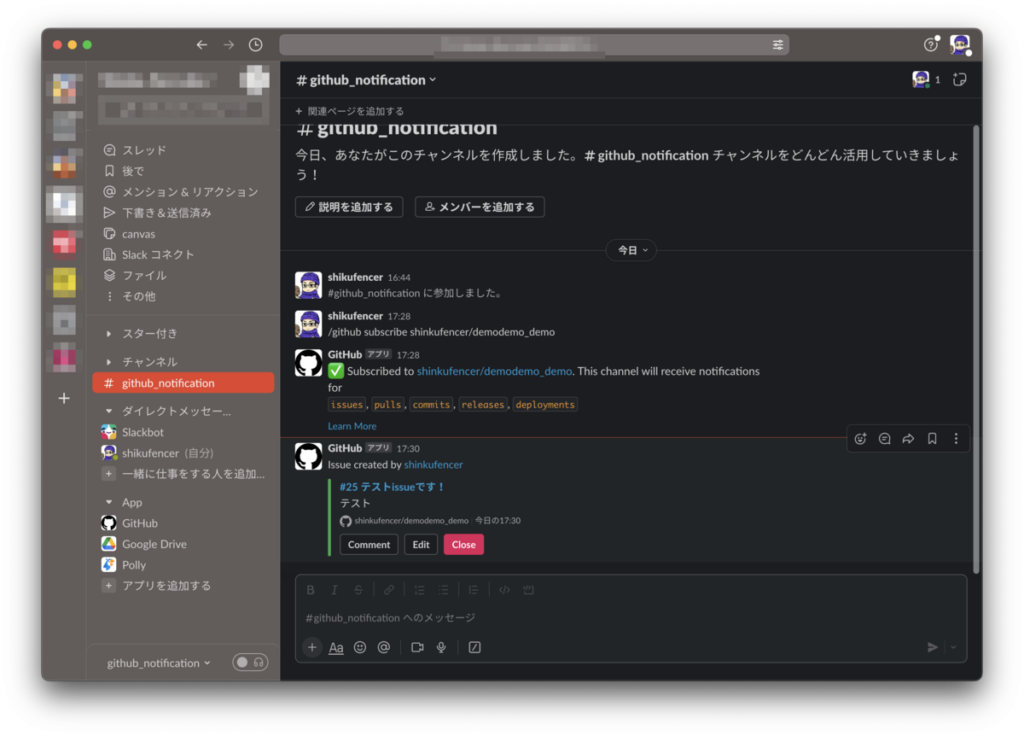Open user profile avatar at top right
The width and height of the screenshot is (1024, 736).
(x=959, y=44)
